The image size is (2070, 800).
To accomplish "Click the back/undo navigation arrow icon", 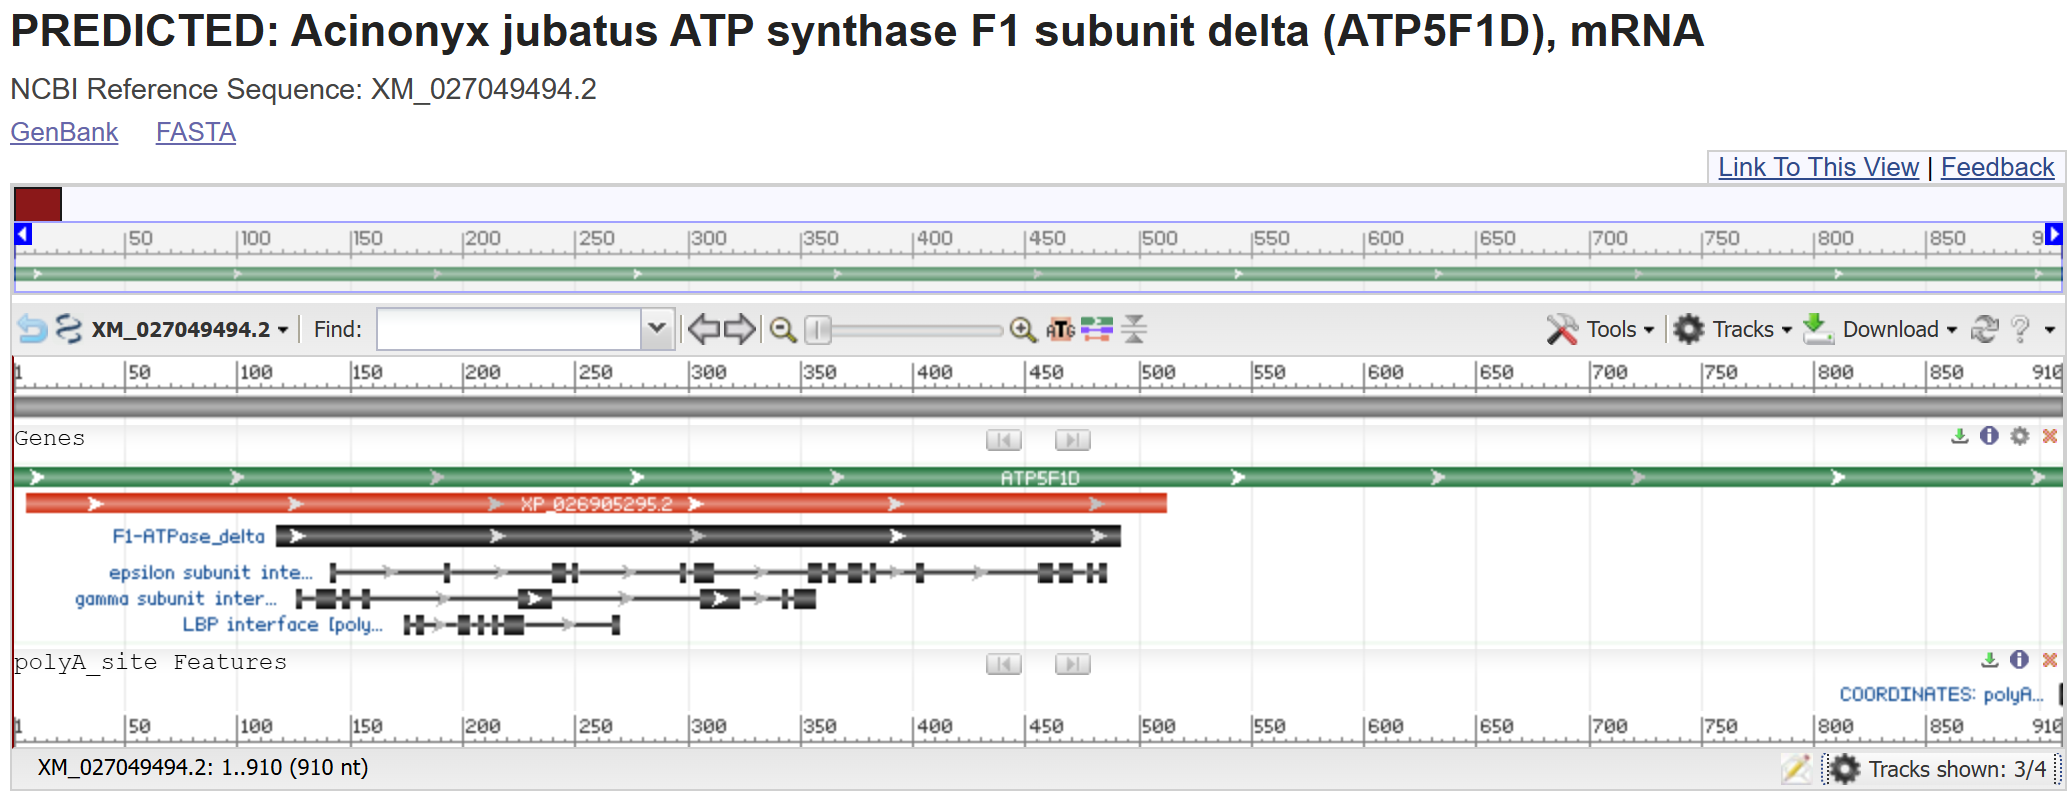I will pos(32,329).
